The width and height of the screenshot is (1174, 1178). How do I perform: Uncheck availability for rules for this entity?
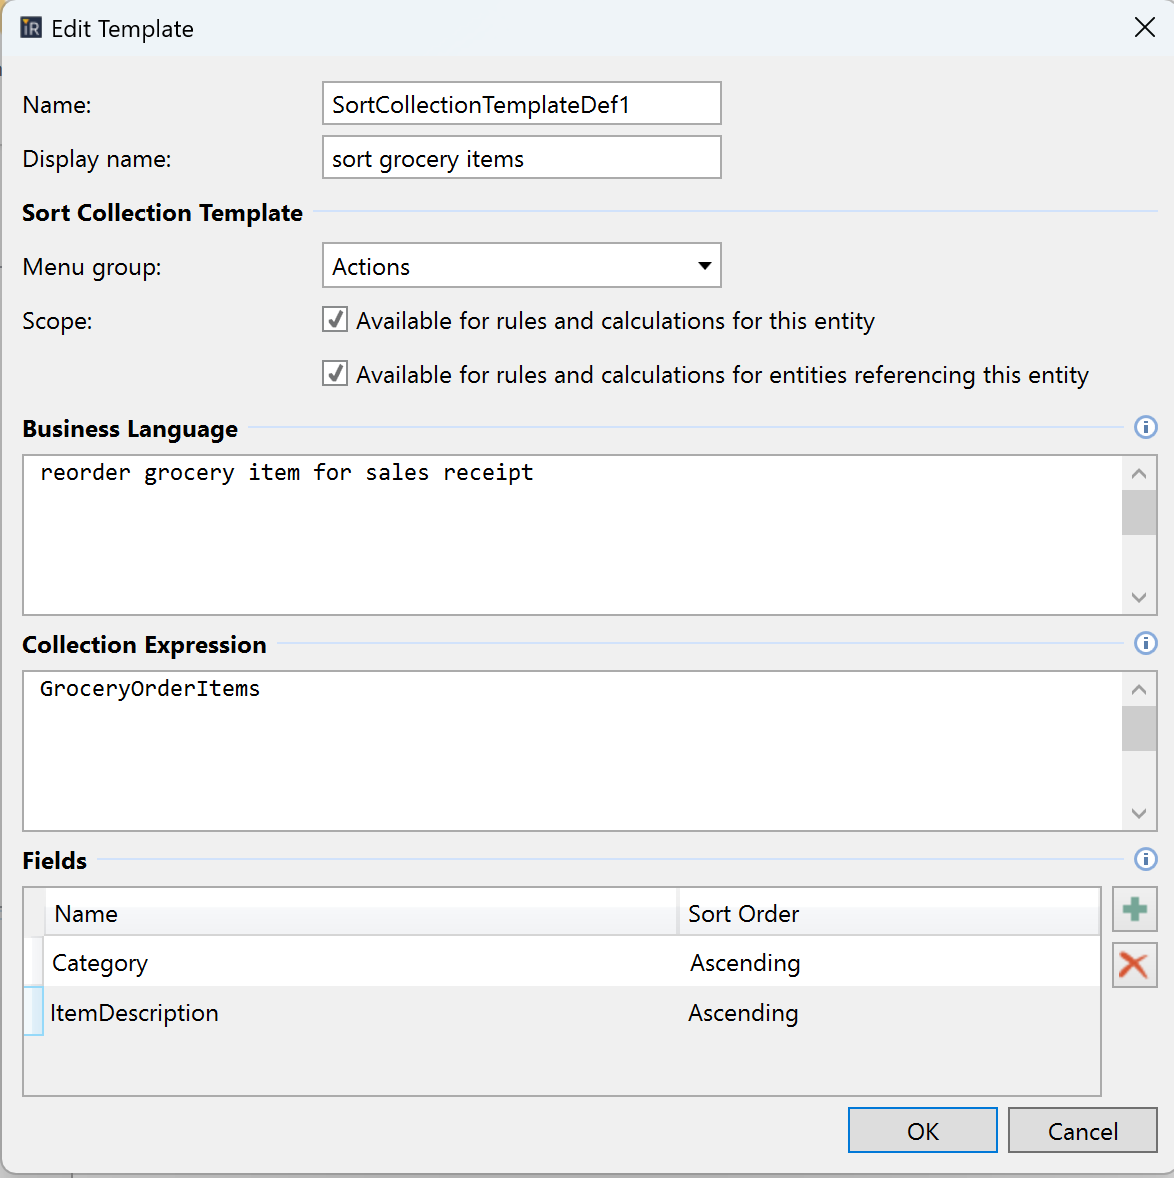point(336,320)
